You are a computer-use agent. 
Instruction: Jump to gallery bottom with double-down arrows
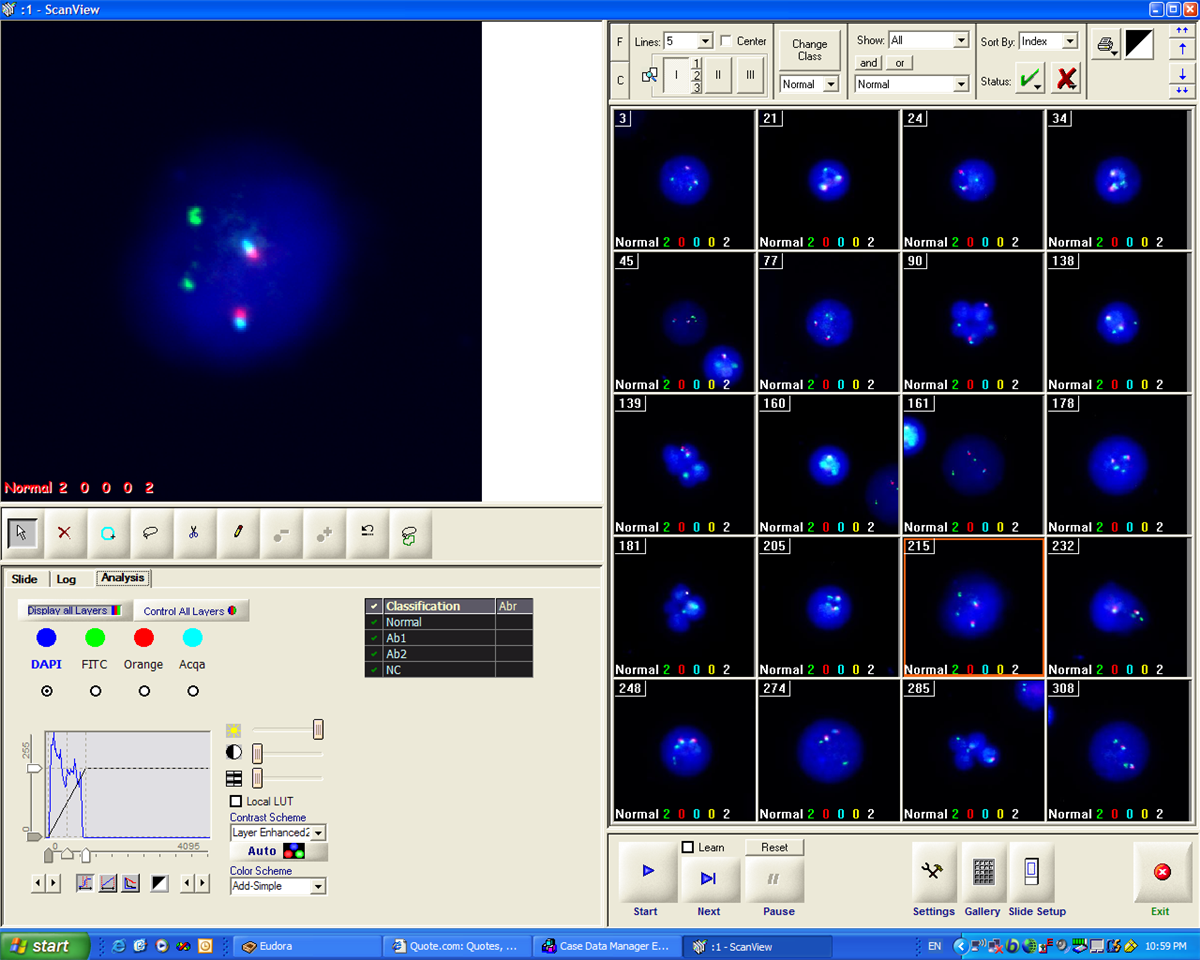click(1182, 90)
